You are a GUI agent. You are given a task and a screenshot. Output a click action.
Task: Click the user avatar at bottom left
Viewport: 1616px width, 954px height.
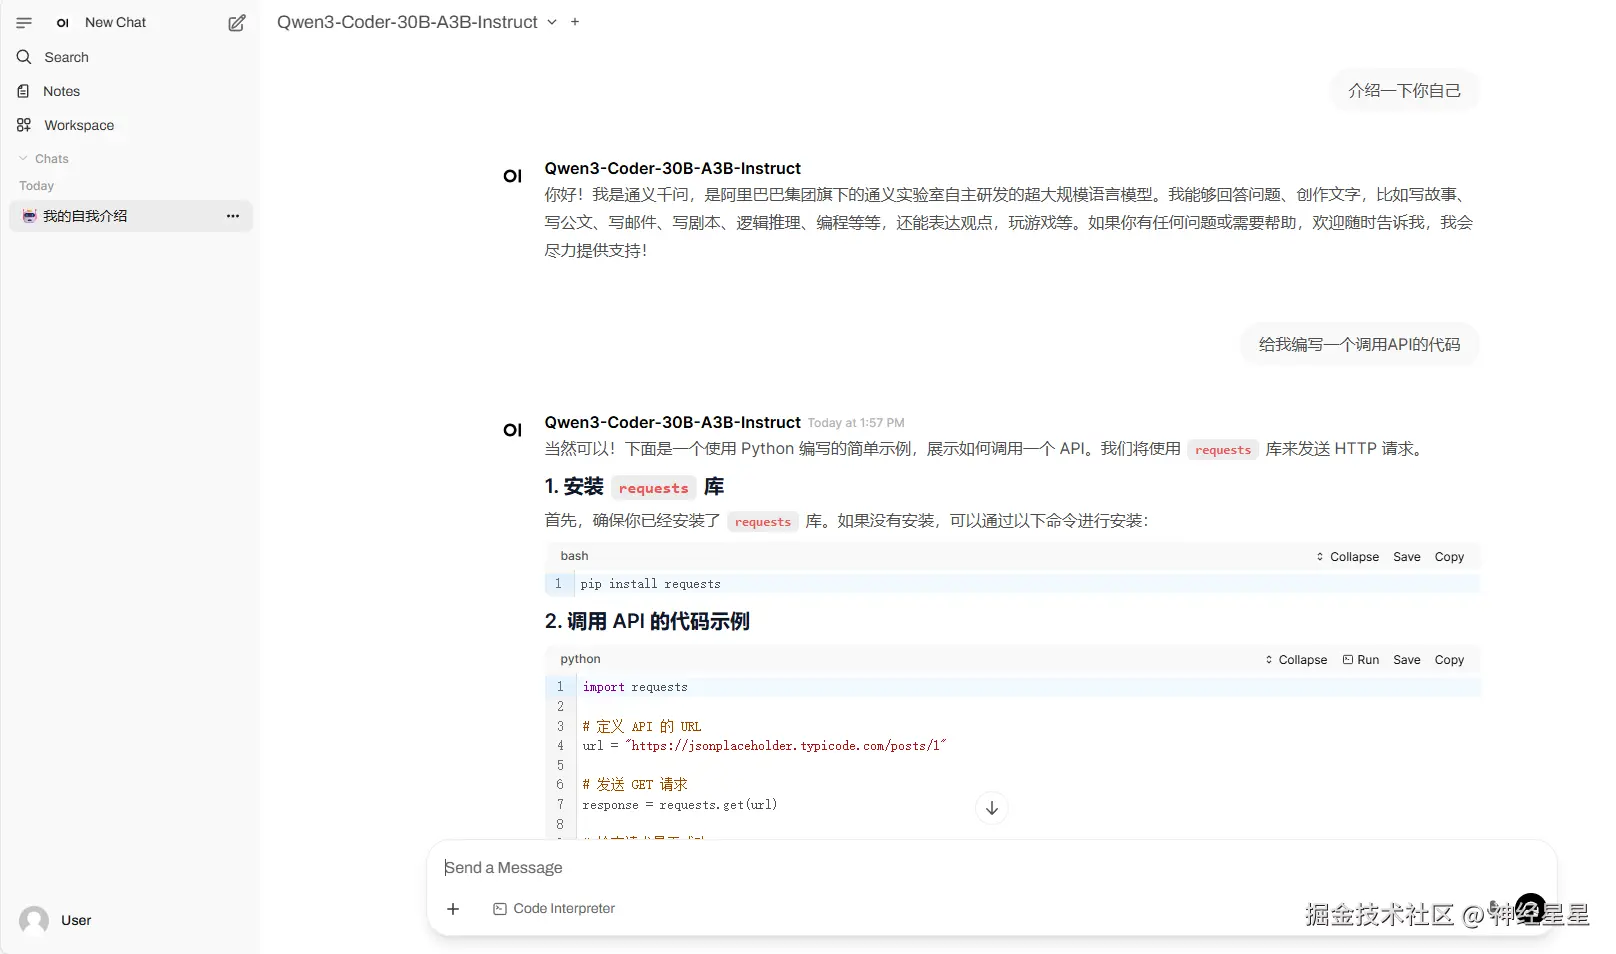tap(33, 920)
